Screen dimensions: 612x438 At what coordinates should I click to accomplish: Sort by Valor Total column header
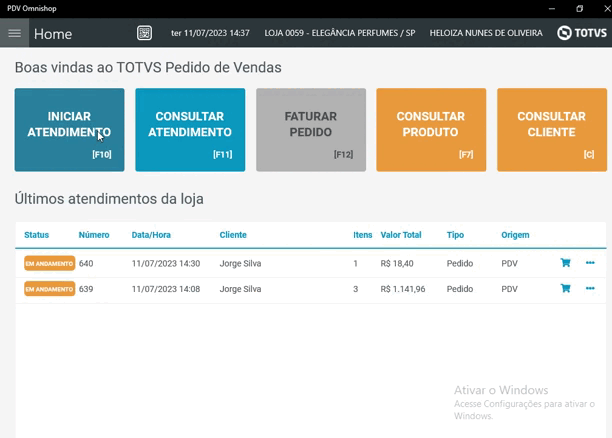coord(401,235)
